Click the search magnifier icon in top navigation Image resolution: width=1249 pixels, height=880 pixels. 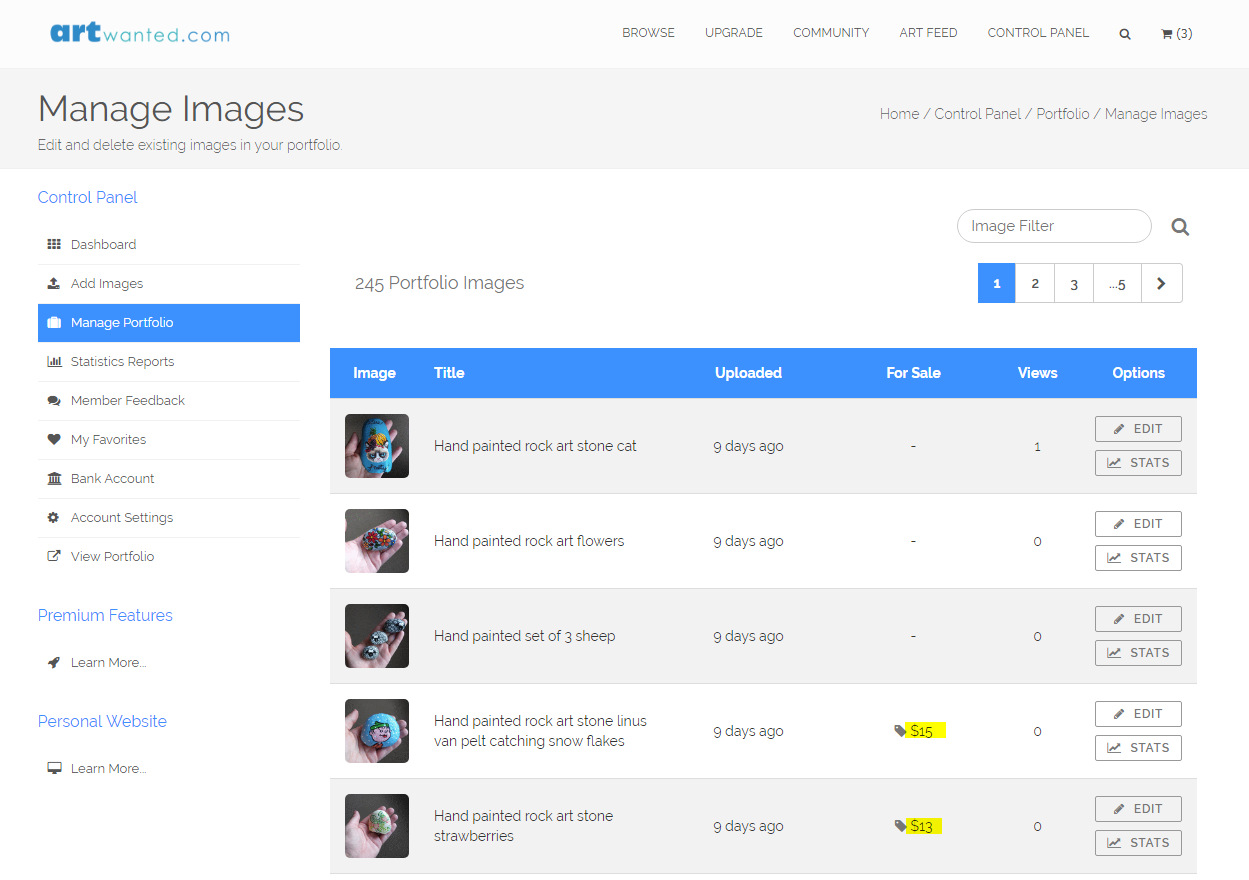coord(1125,34)
